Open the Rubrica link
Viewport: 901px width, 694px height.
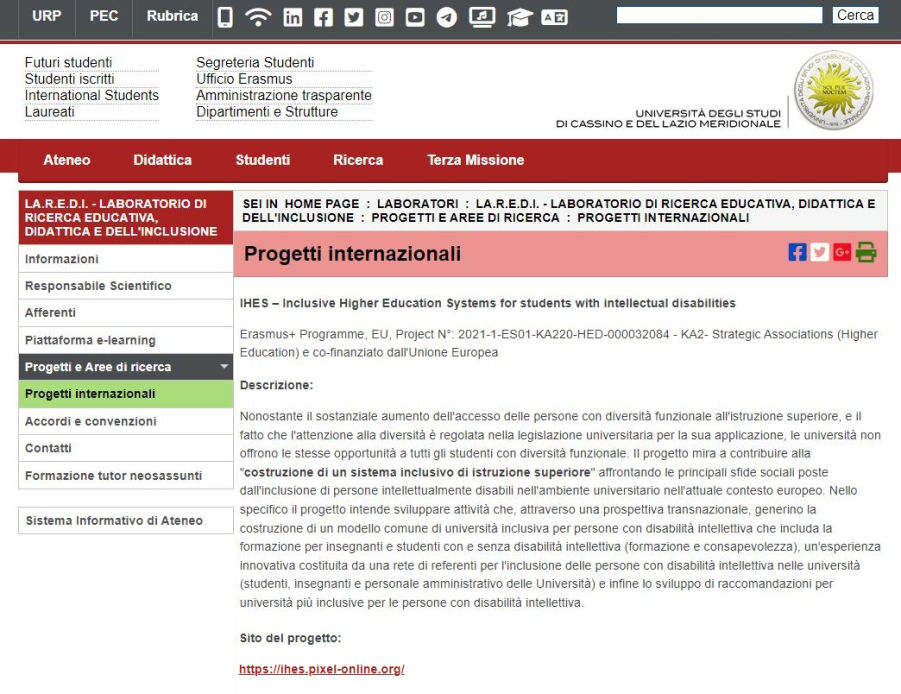[x=172, y=16]
